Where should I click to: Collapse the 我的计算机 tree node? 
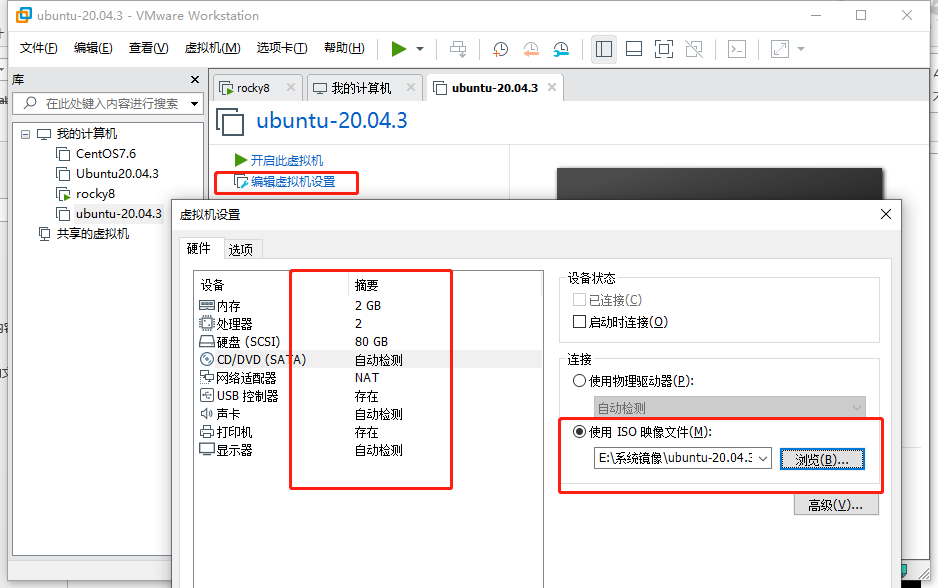point(25,134)
